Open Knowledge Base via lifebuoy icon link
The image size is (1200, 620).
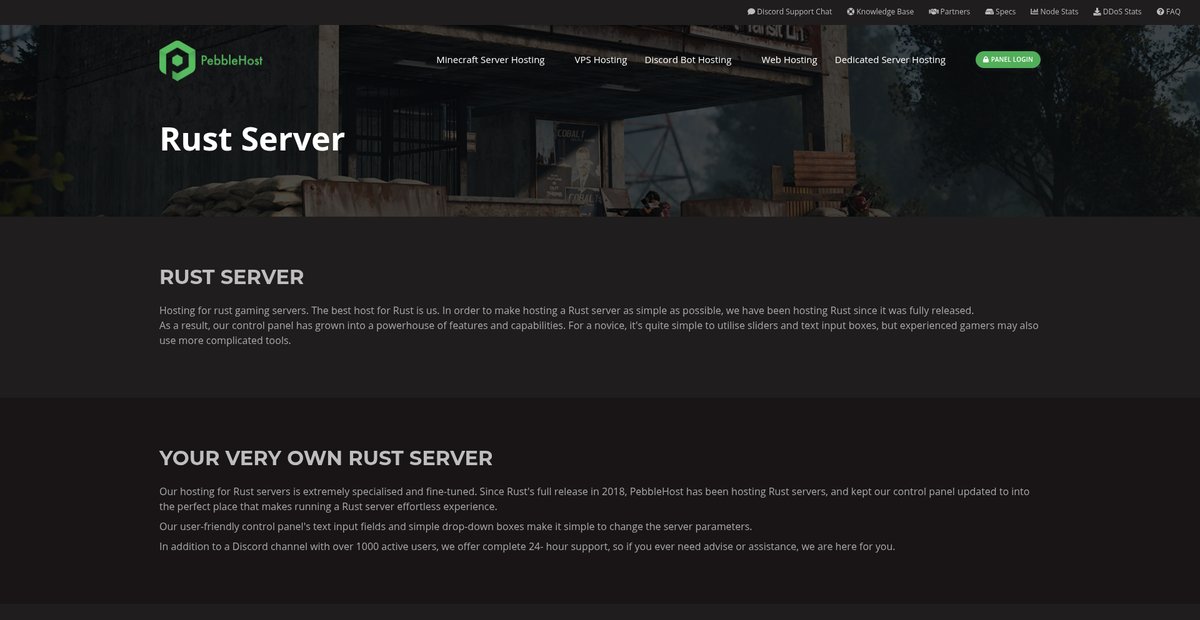(x=880, y=12)
